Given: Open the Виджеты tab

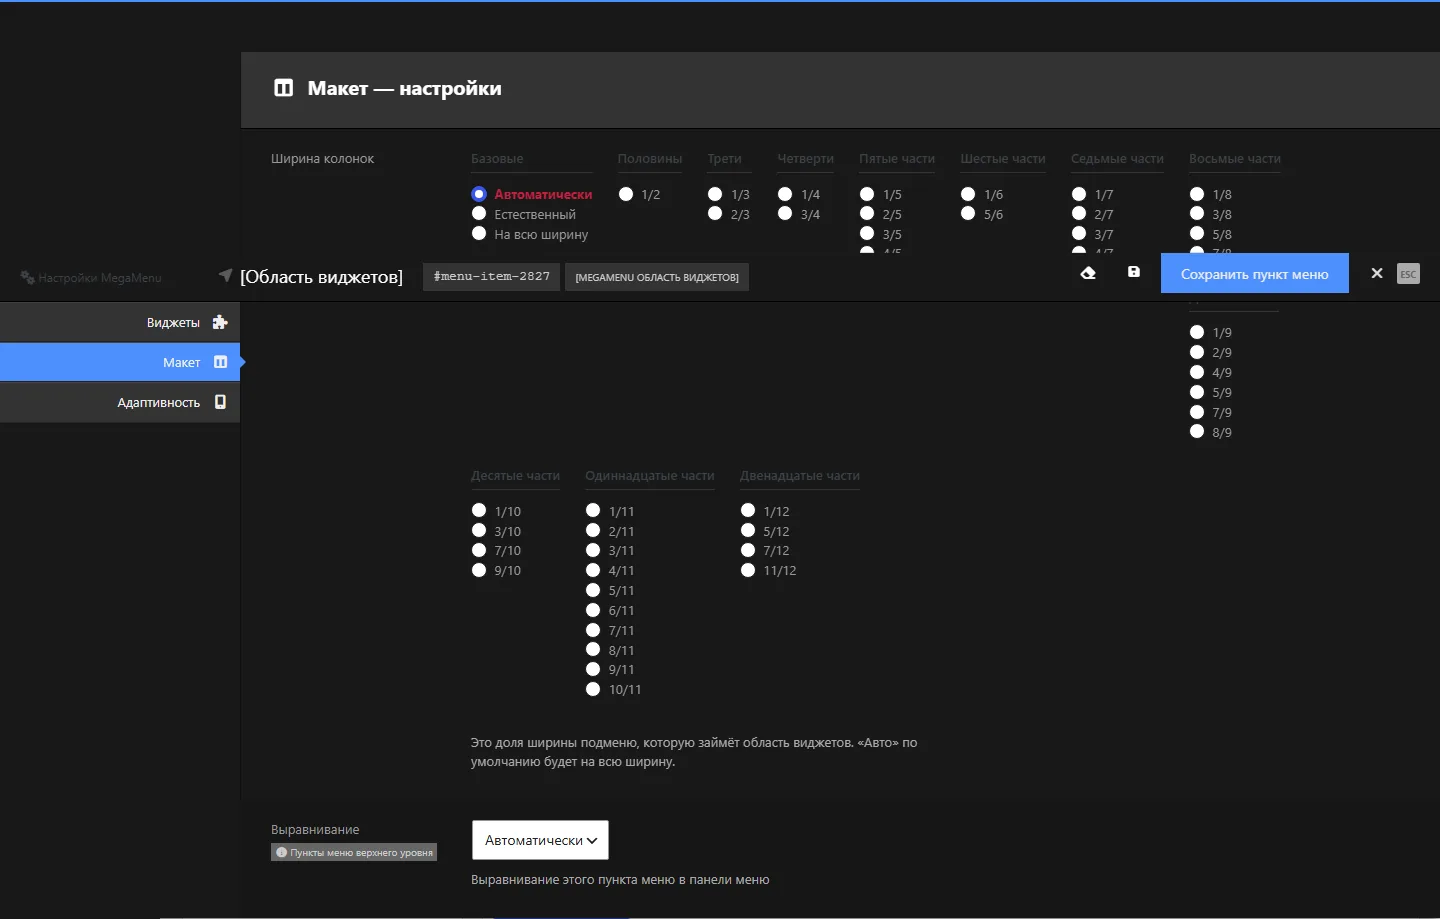Looking at the screenshot, I should tap(120, 322).
